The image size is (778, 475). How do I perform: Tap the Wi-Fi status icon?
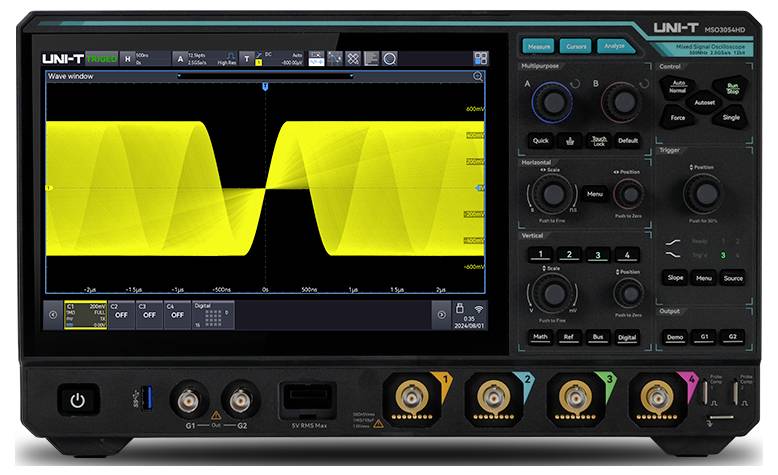point(479,308)
